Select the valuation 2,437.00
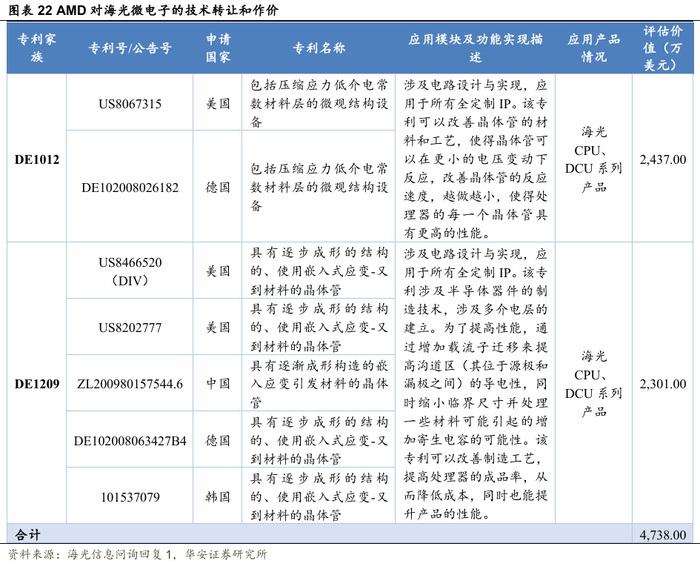The width and height of the screenshot is (700, 564). (663, 159)
